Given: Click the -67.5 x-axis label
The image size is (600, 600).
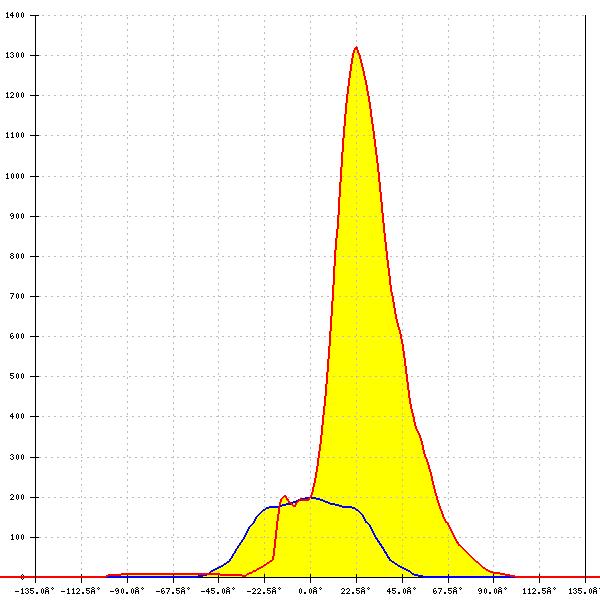Looking at the screenshot, I should [173, 591].
